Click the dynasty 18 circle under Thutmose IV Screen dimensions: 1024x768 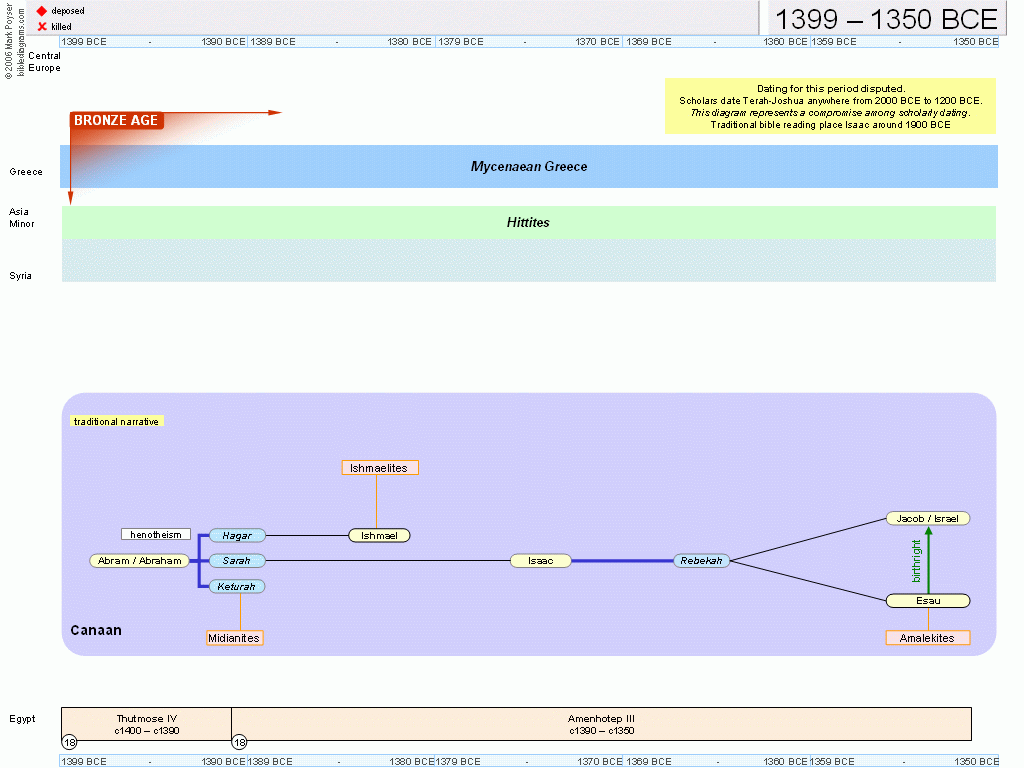pyautogui.click(x=69, y=742)
